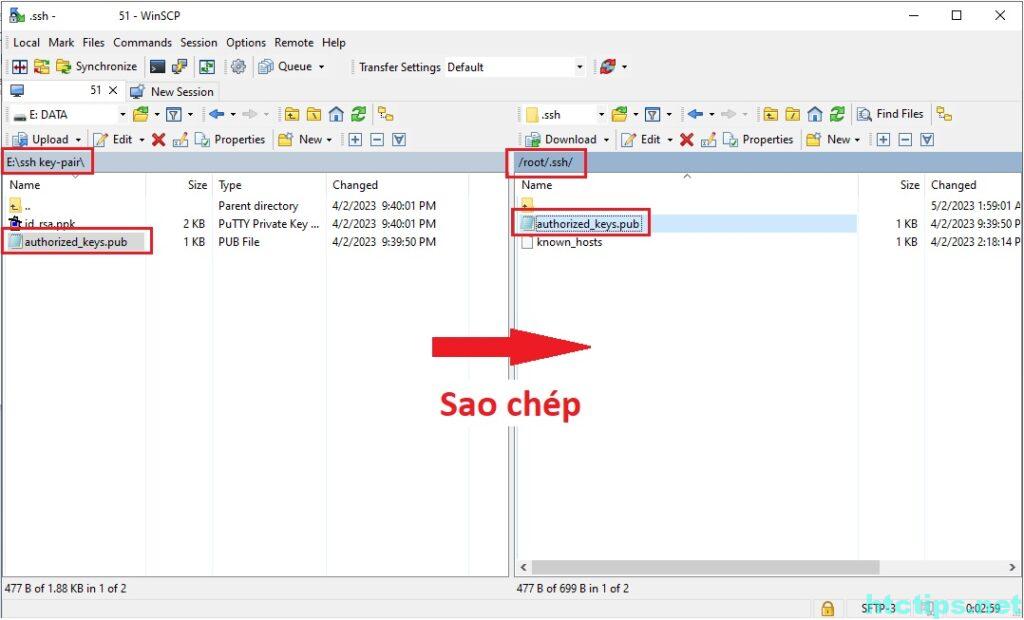Open Properties in the local panel toolbar
This screenshot has width=1024, height=620.
(x=230, y=139)
